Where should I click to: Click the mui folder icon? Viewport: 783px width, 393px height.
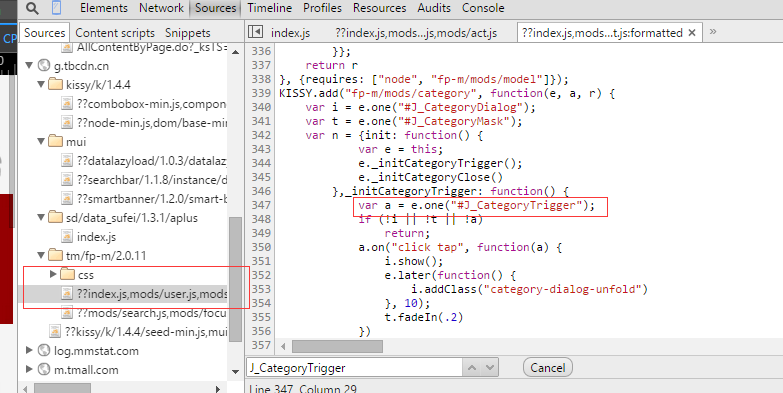[55, 142]
